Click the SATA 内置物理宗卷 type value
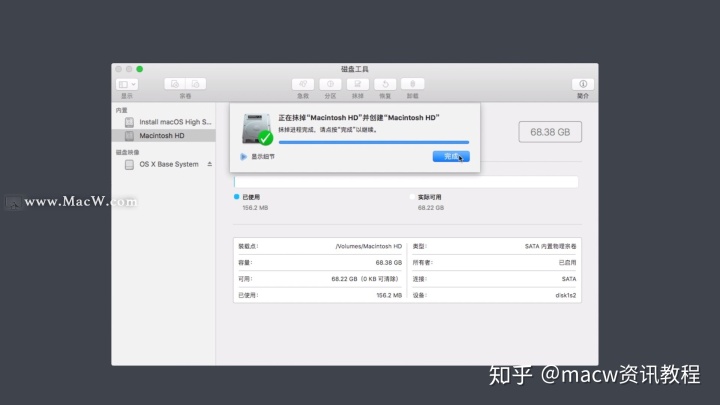 (x=550, y=246)
